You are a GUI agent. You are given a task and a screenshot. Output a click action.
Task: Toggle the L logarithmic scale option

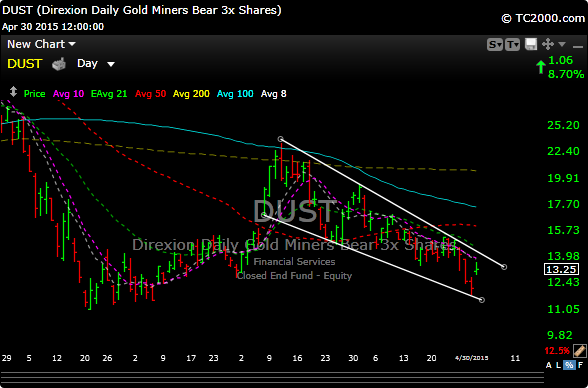pos(558,365)
